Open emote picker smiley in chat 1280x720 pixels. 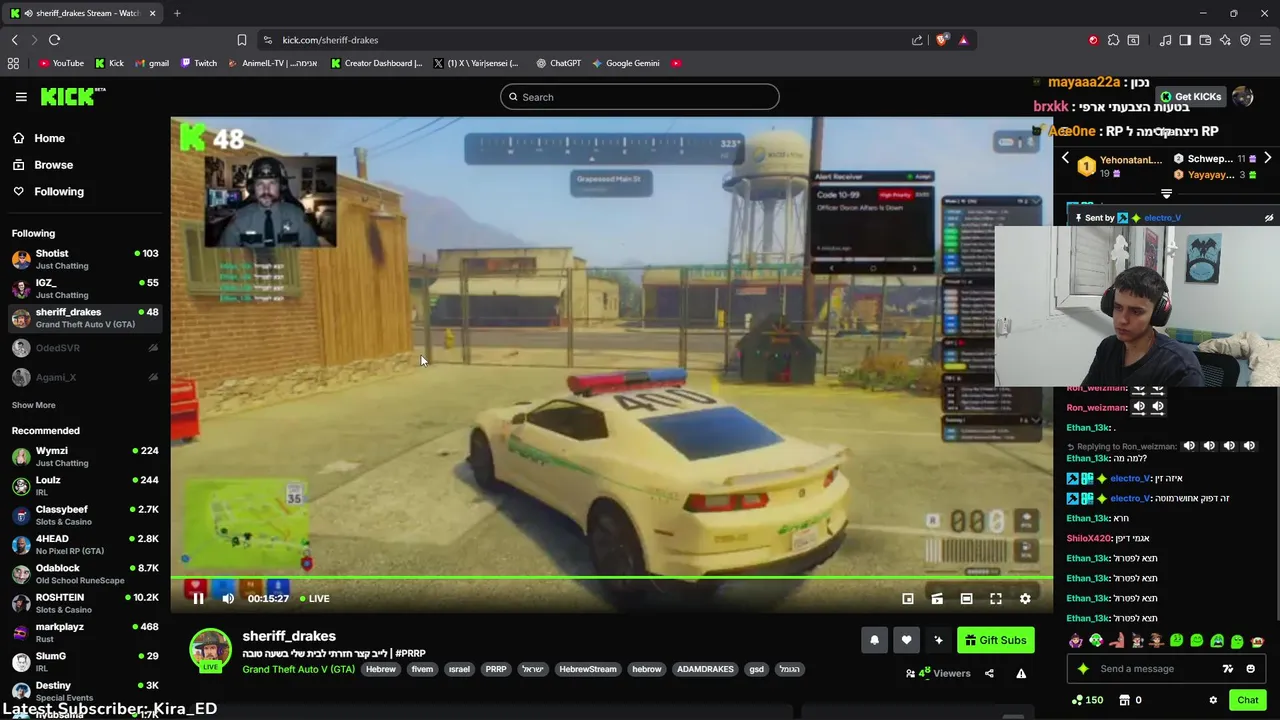pyautogui.click(x=1251, y=669)
